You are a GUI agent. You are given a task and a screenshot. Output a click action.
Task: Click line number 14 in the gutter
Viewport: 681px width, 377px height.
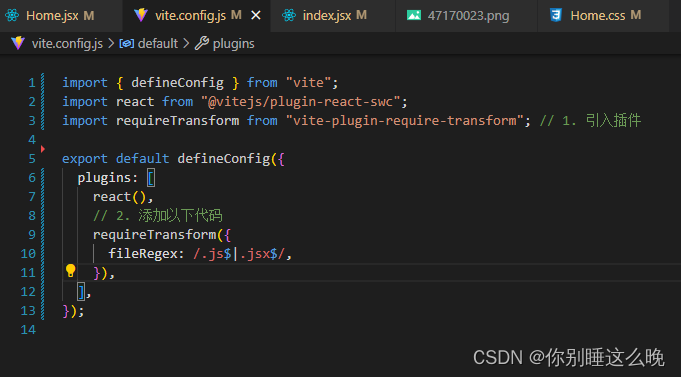coord(28,330)
